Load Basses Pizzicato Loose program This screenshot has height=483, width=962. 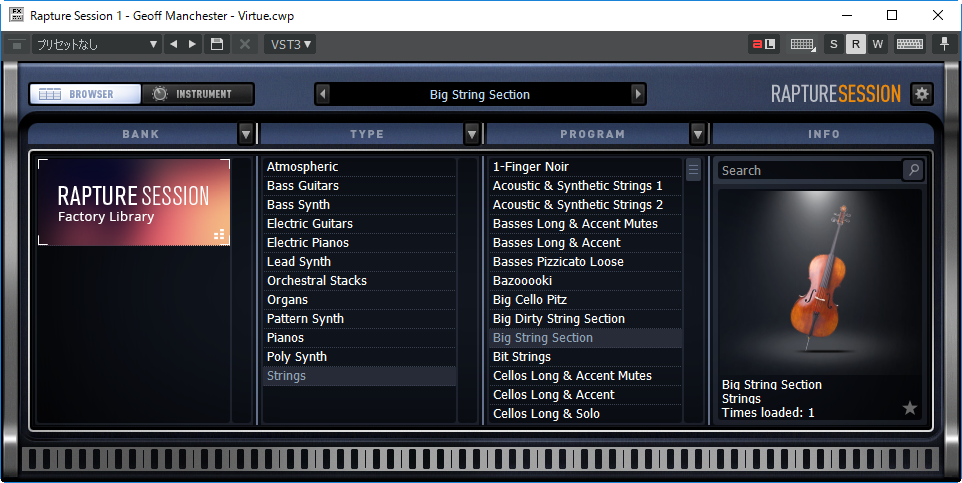(x=586, y=261)
